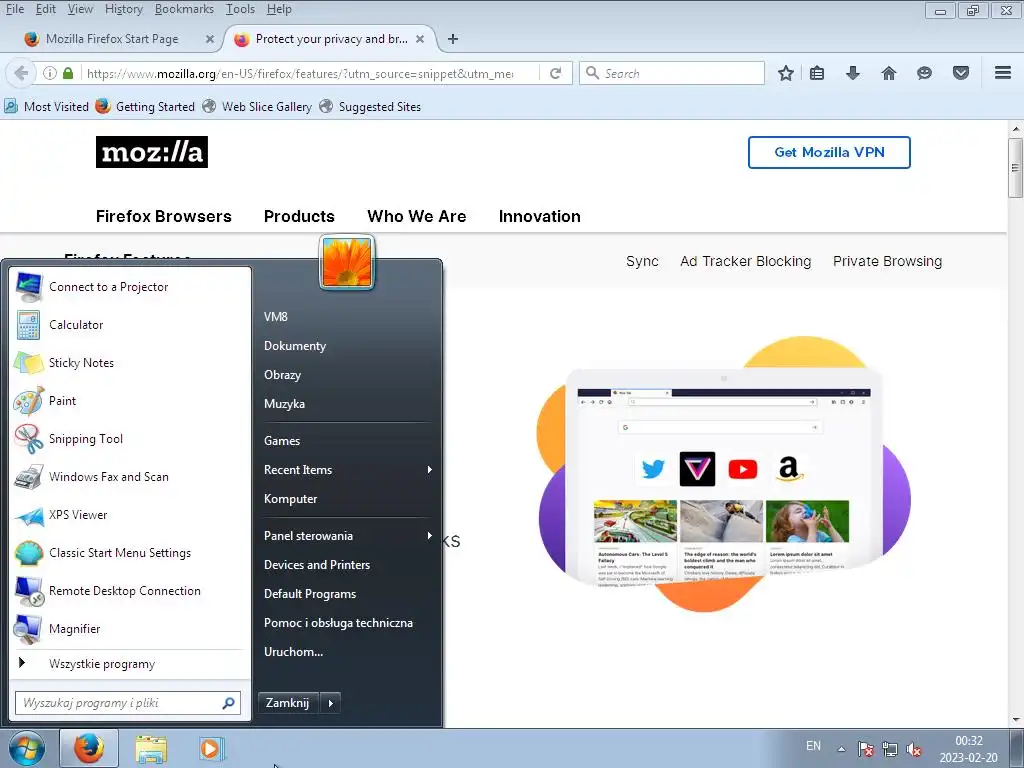The width and height of the screenshot is (1024, 768).
Task: Open Products navigation item
Action: [299, 216]
